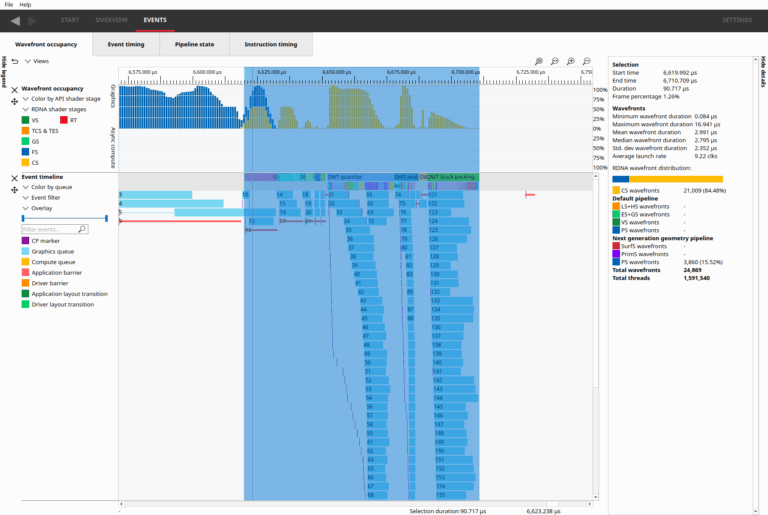
Task: Select event 144 in the timeline
Action: point(456,398)
